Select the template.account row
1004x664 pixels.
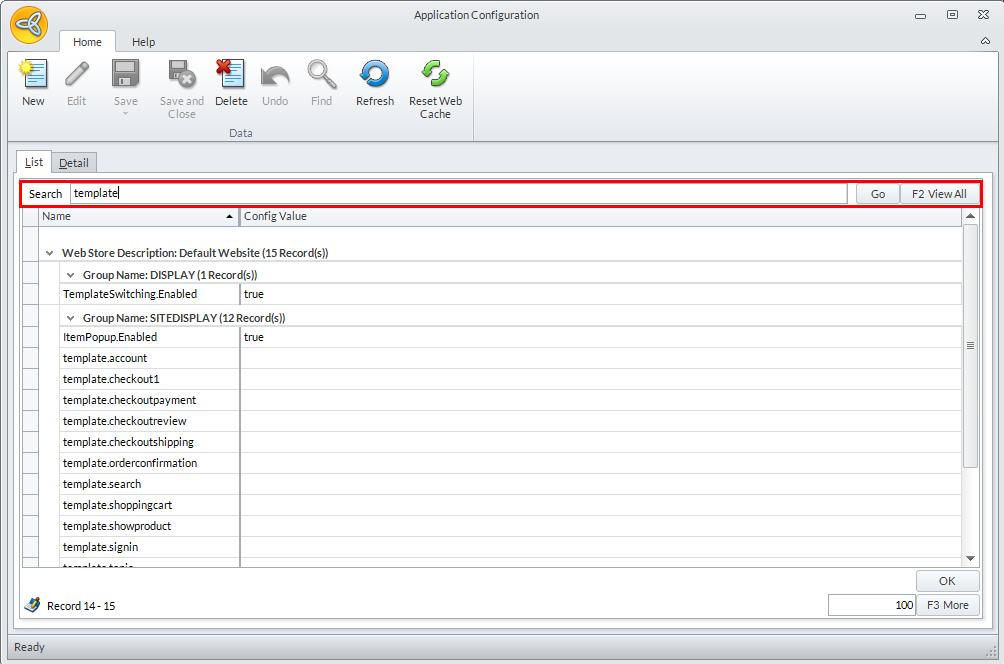pos(510,358)
